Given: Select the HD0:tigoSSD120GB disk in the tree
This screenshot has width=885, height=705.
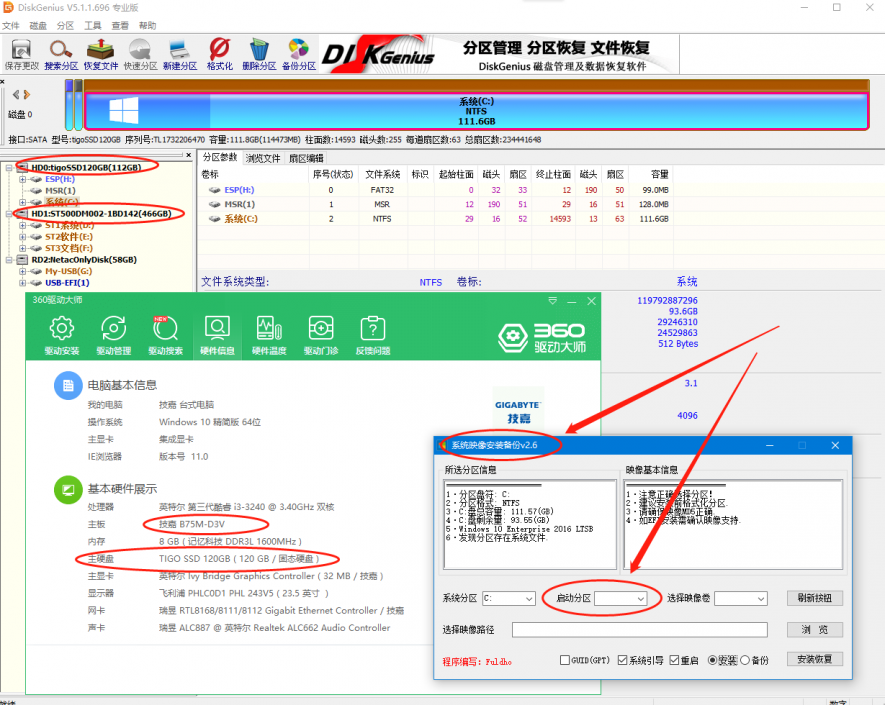Looking at the screenshot, I should (x=86, y=167).
